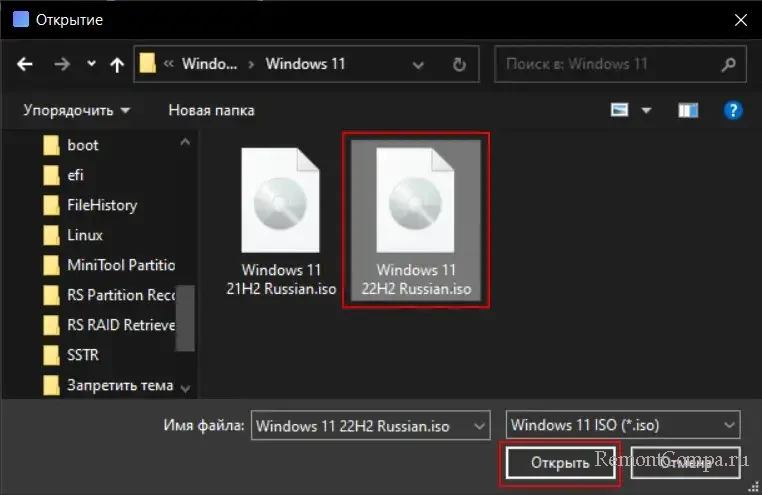Screen dimensions: 762x495
Task: Click the 'Отмена' cancel button
Action: [x=685, y=463]
